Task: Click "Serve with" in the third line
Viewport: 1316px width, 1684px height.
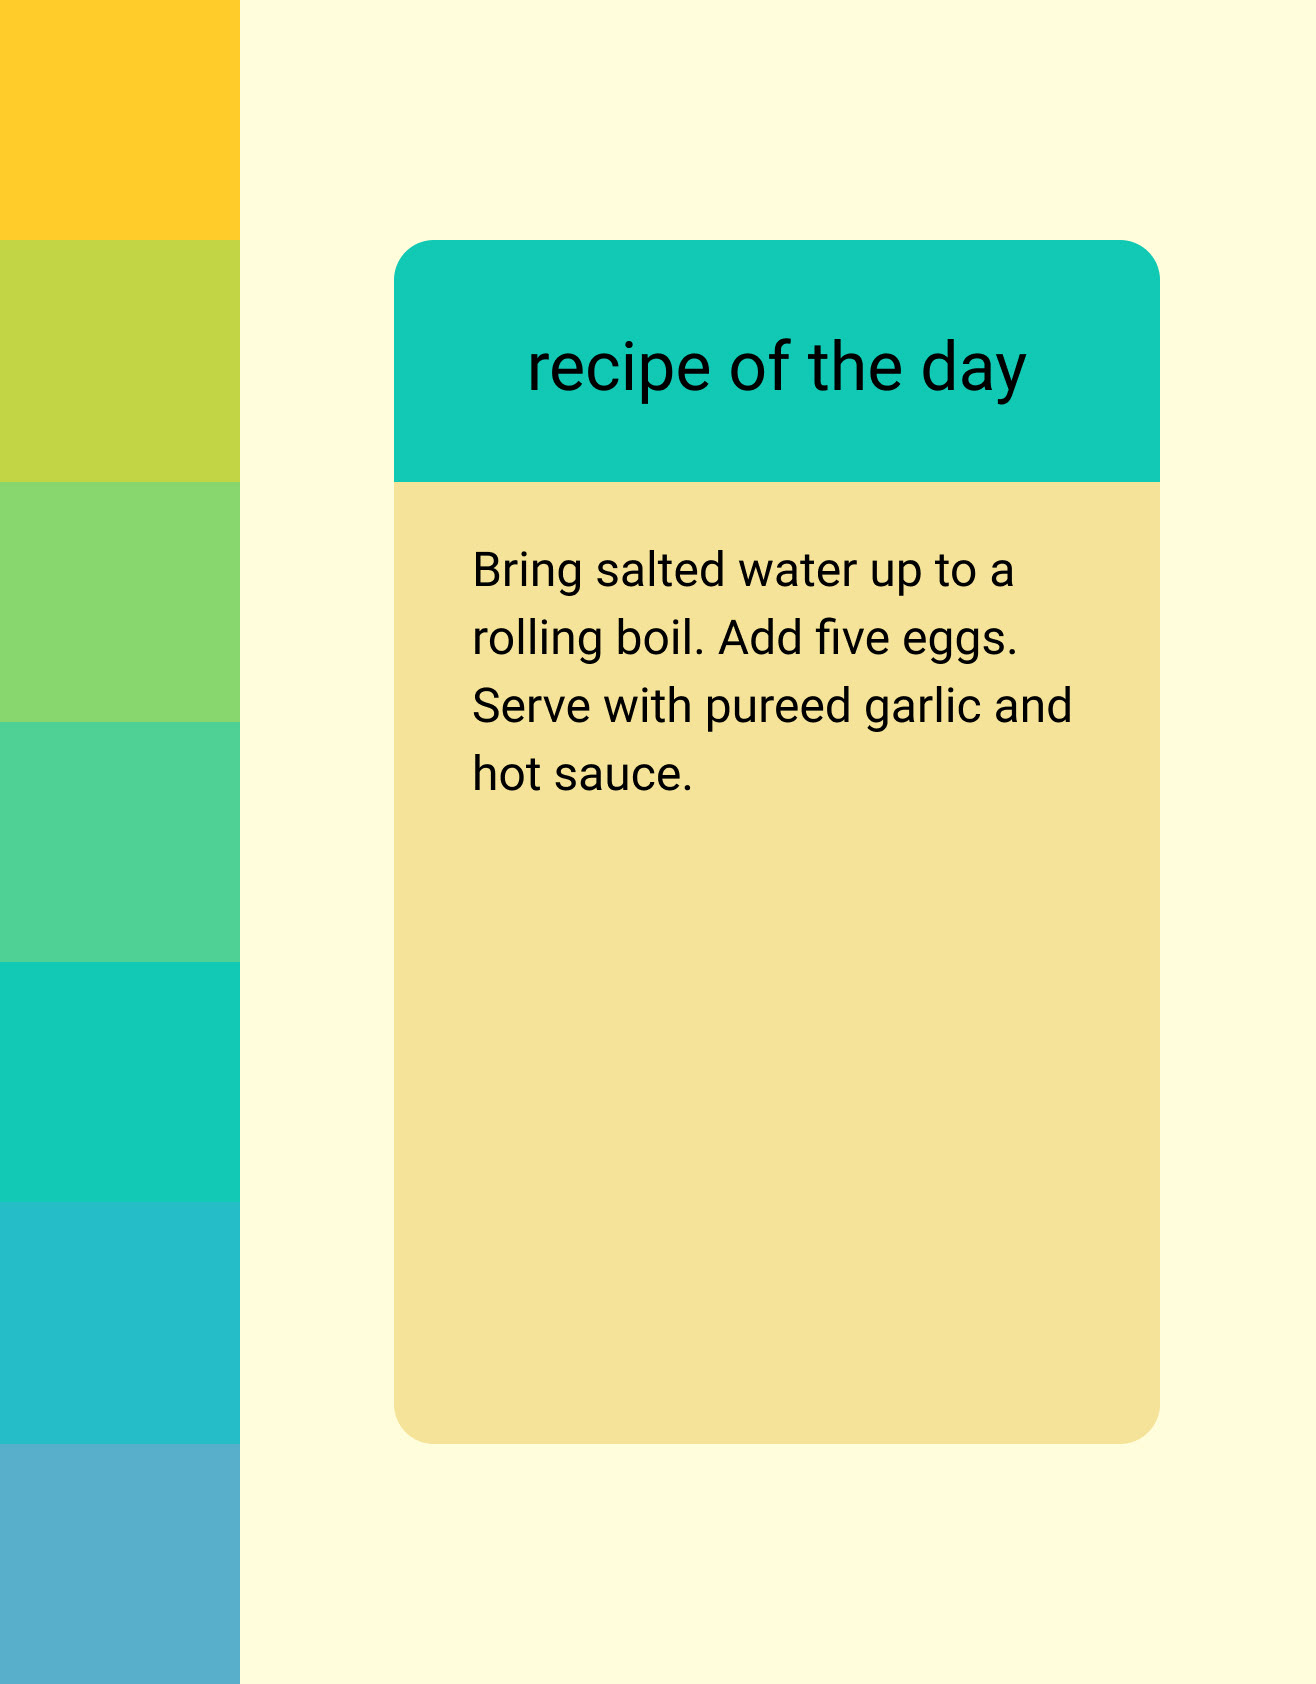Action: pos(582,706)
